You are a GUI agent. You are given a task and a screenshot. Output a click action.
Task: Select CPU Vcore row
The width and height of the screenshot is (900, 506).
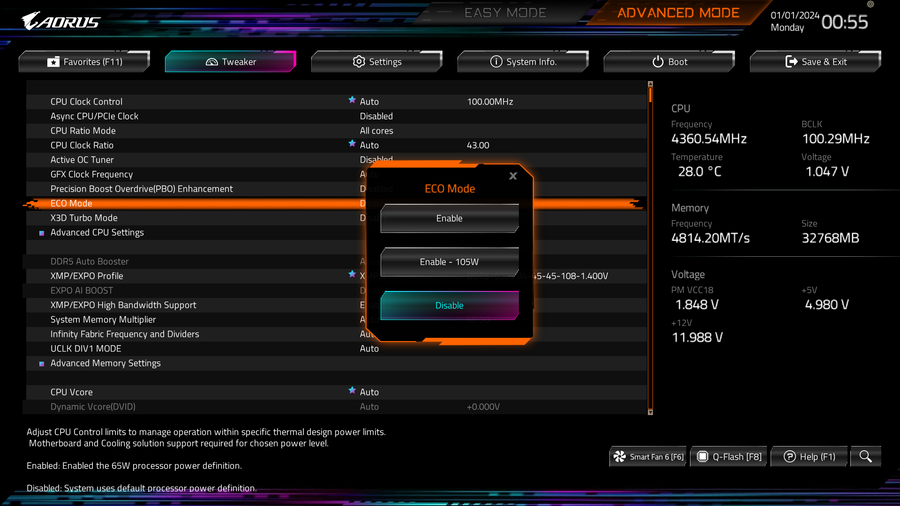click(336, 392)
